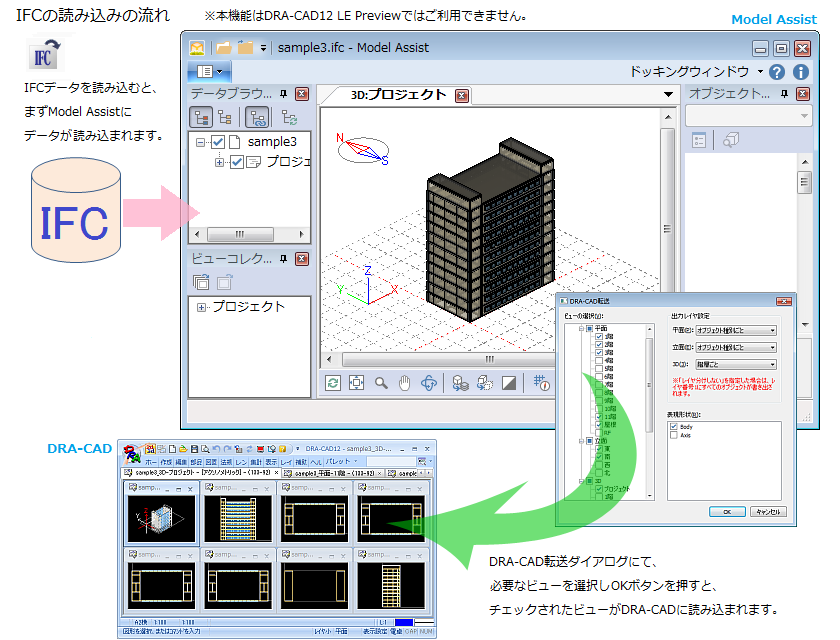The height and width of the screenshot is (640, 840).
Task: Open the 表示 ribbon tab in DRA-CAD
Action: 271,462
